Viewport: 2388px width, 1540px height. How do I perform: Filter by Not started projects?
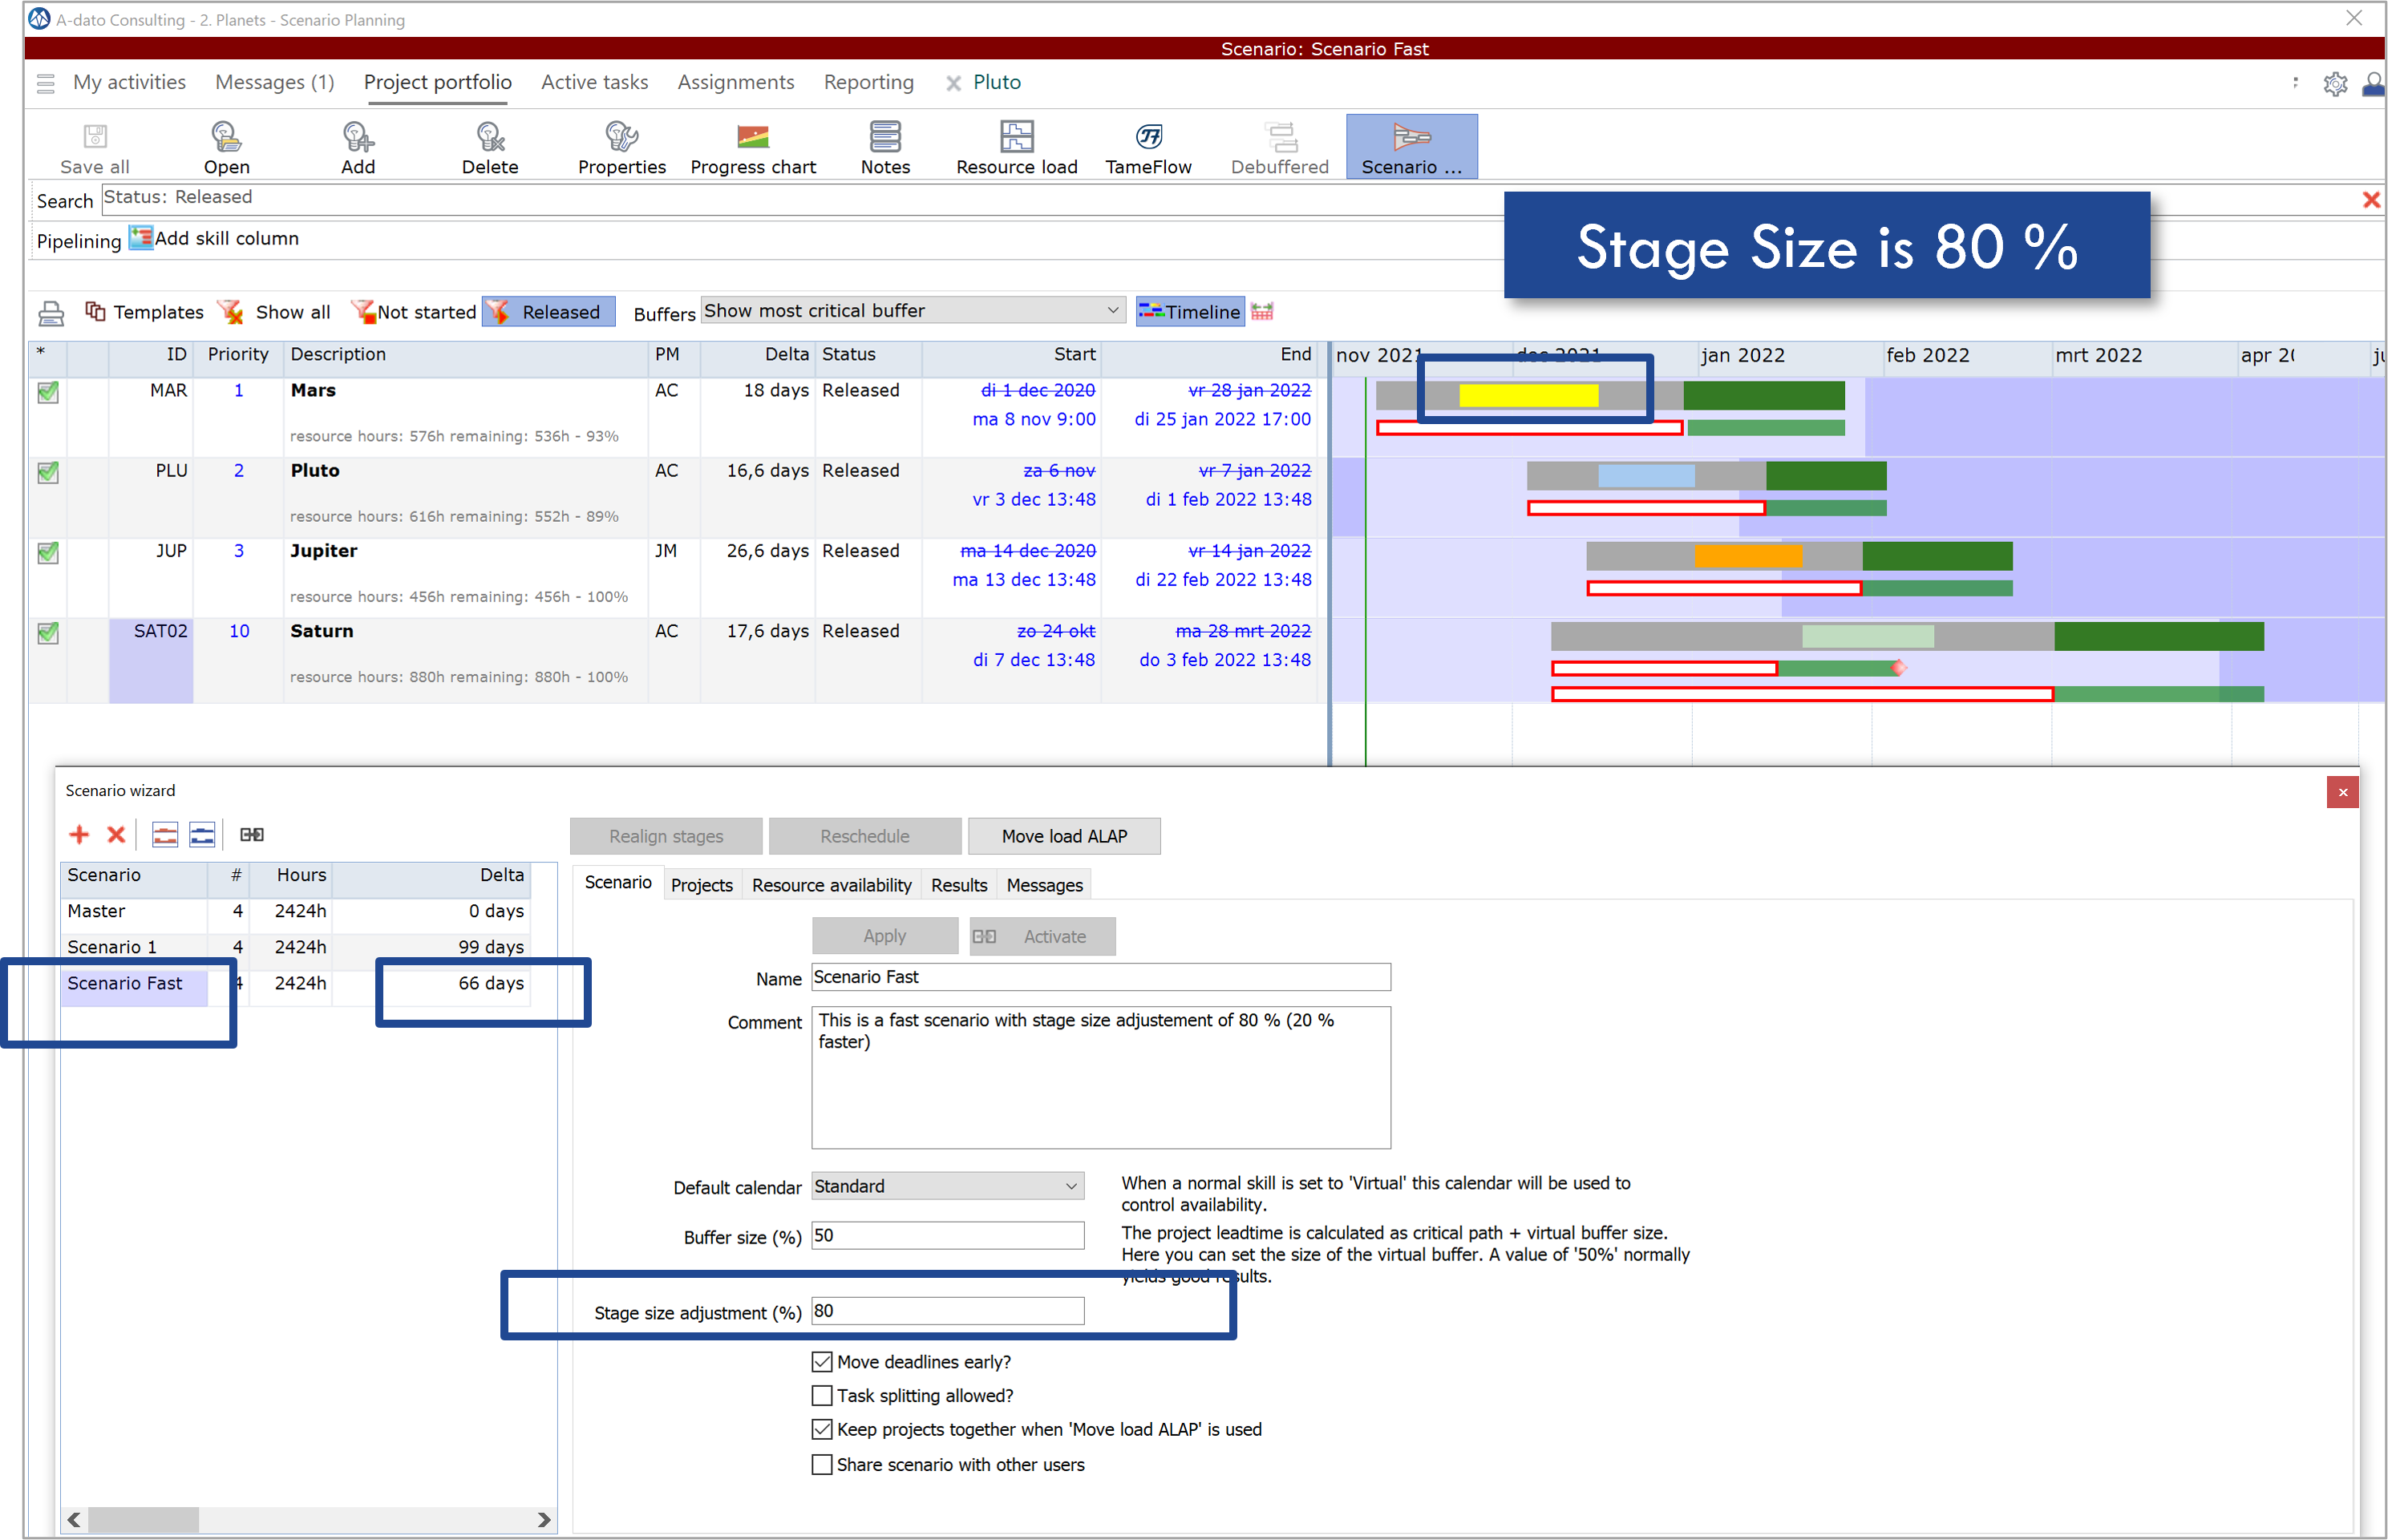click(413, 312)
